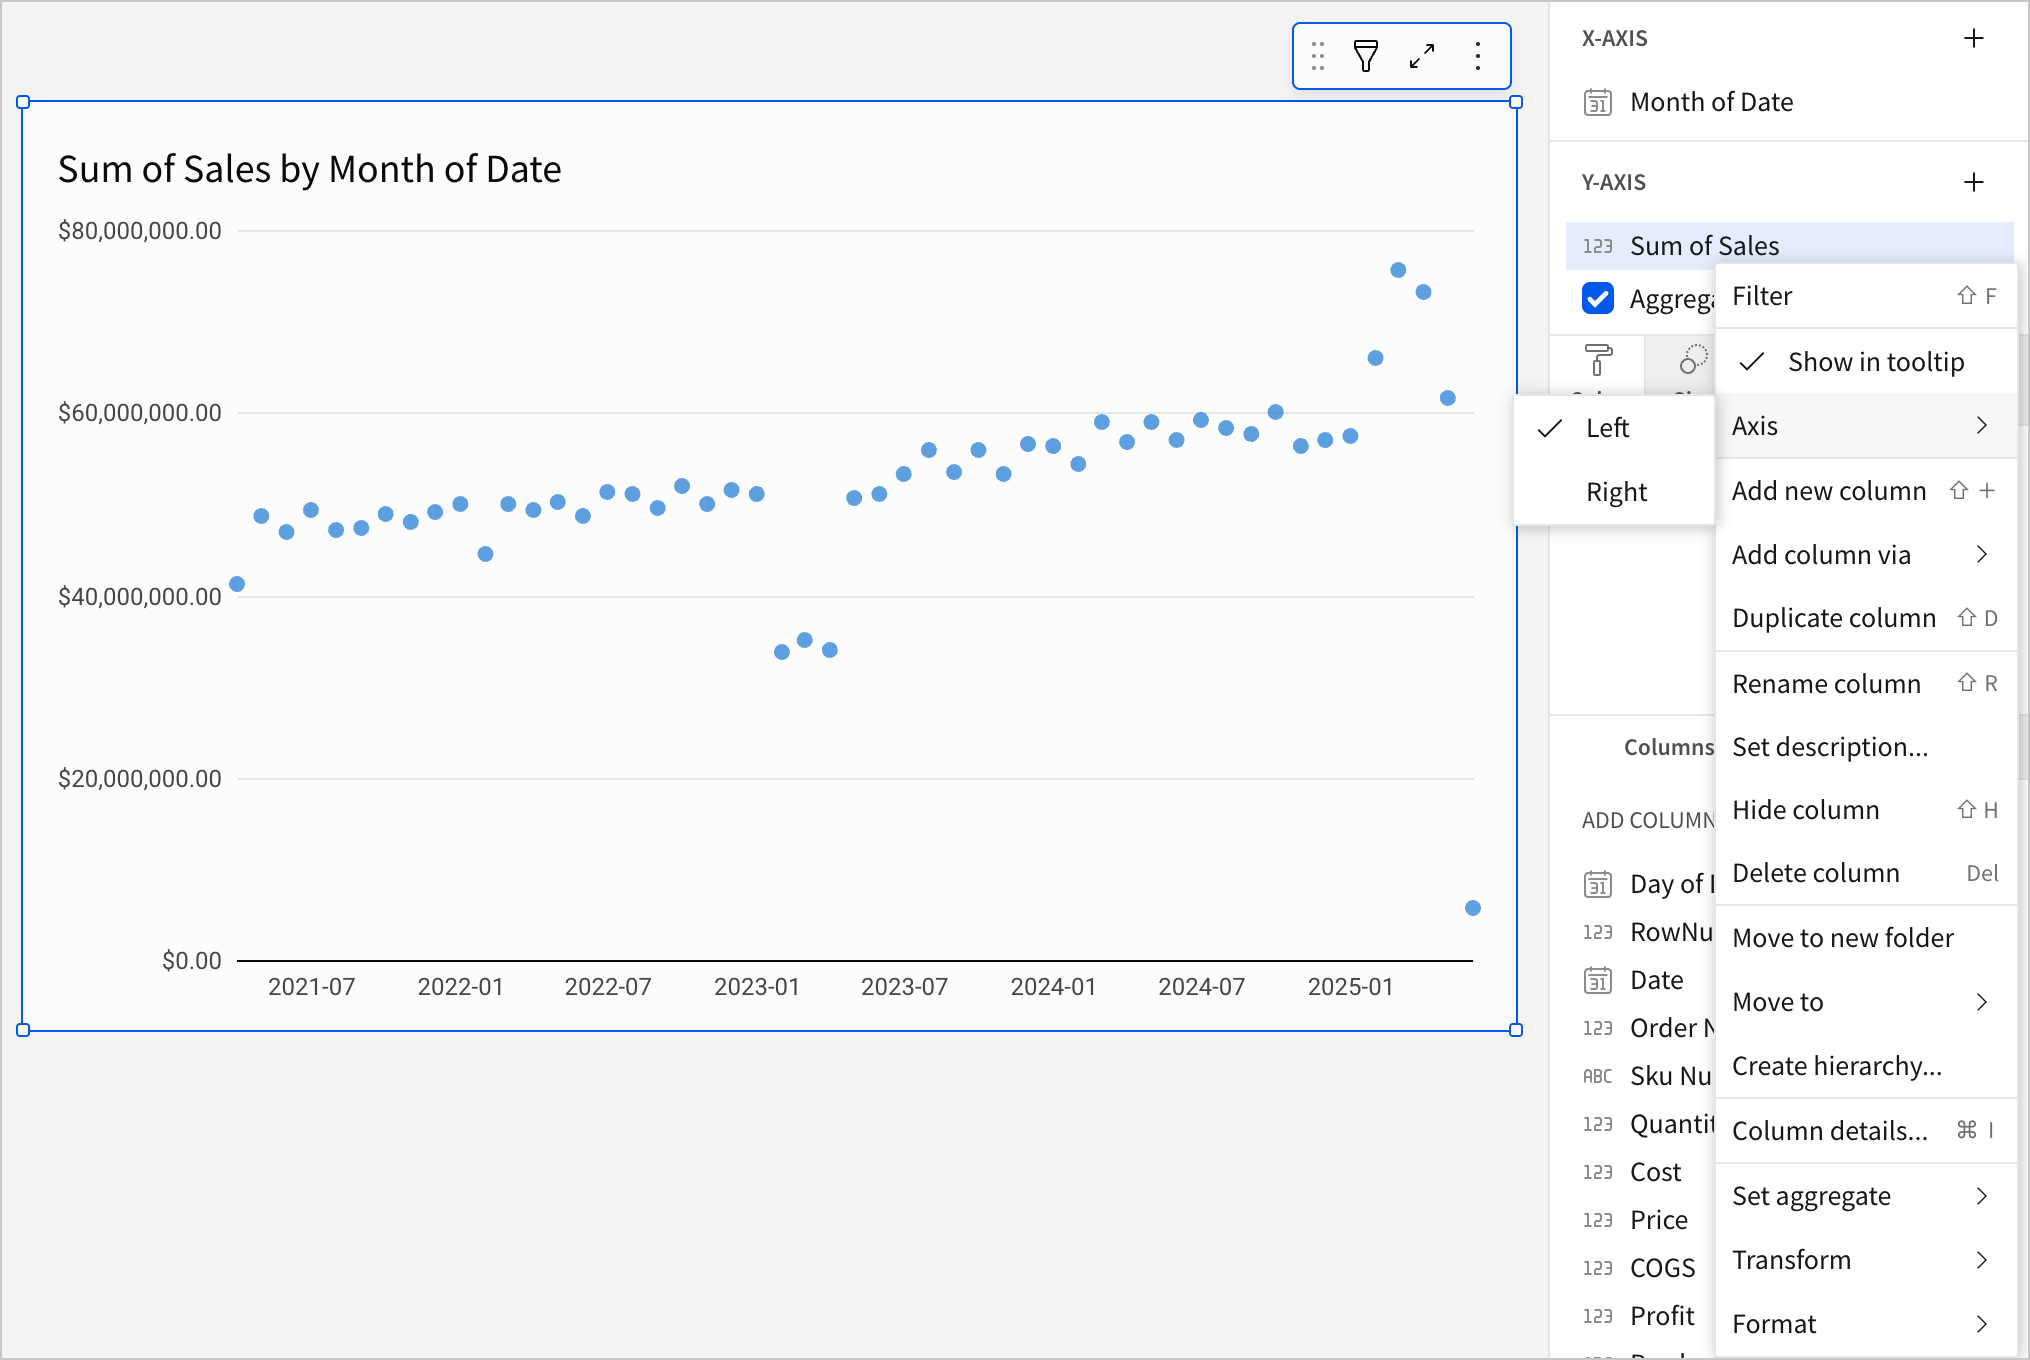Choose Hide column

point(1866,810)
